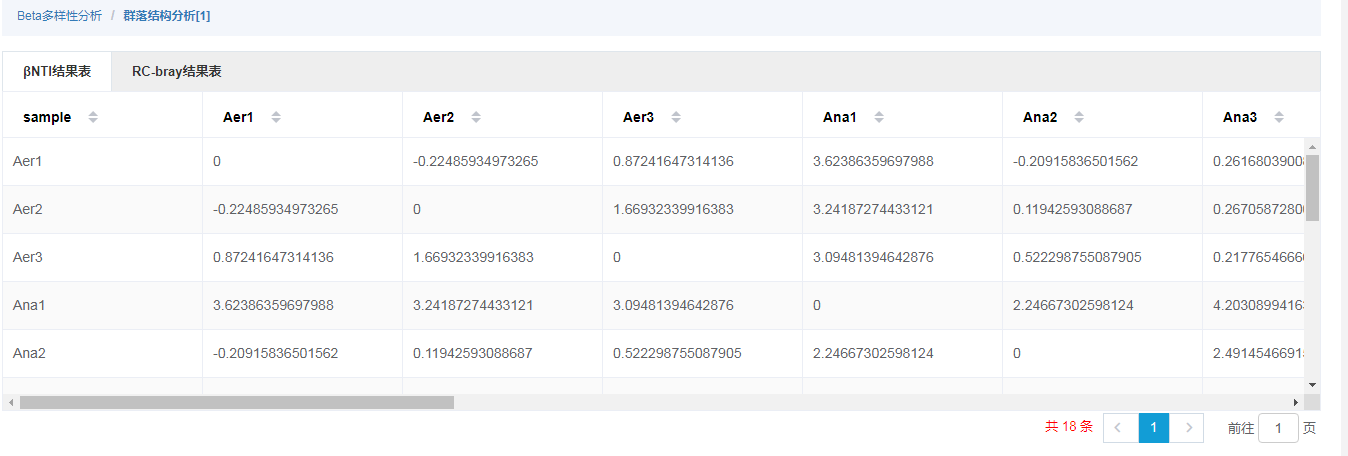Focus the page jump input field
Viewport: 1348px width, 456px height.
[x=1278, y=428]
